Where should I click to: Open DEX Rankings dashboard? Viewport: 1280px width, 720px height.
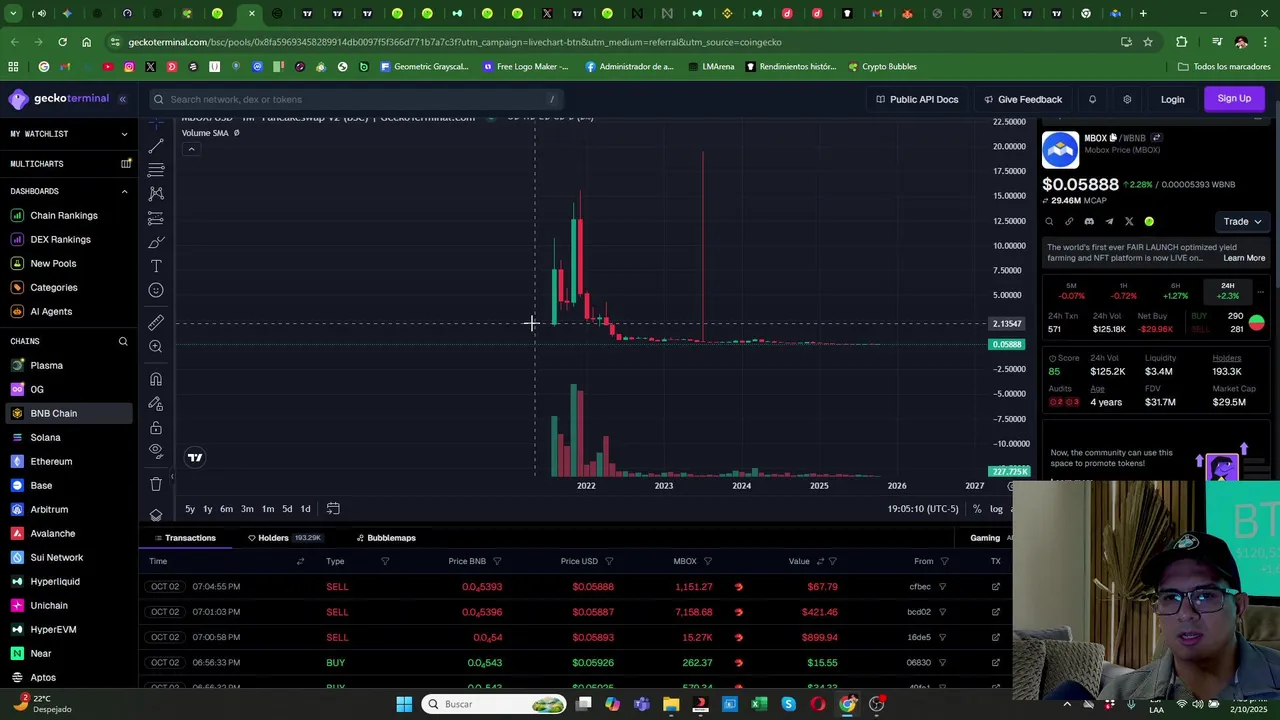(60, 239)
